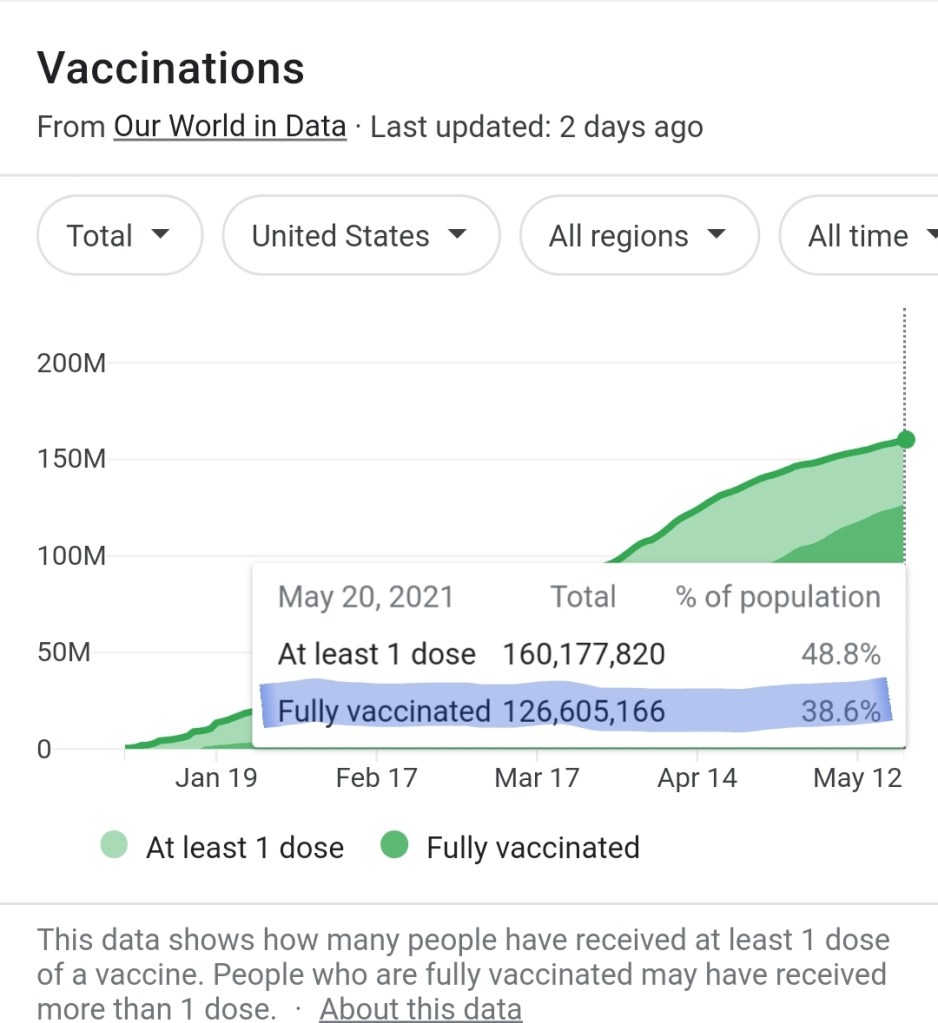This screenshot has width=938, height=1023.
Task: Click the Vaccinations heading
Action: pos(171,69)
